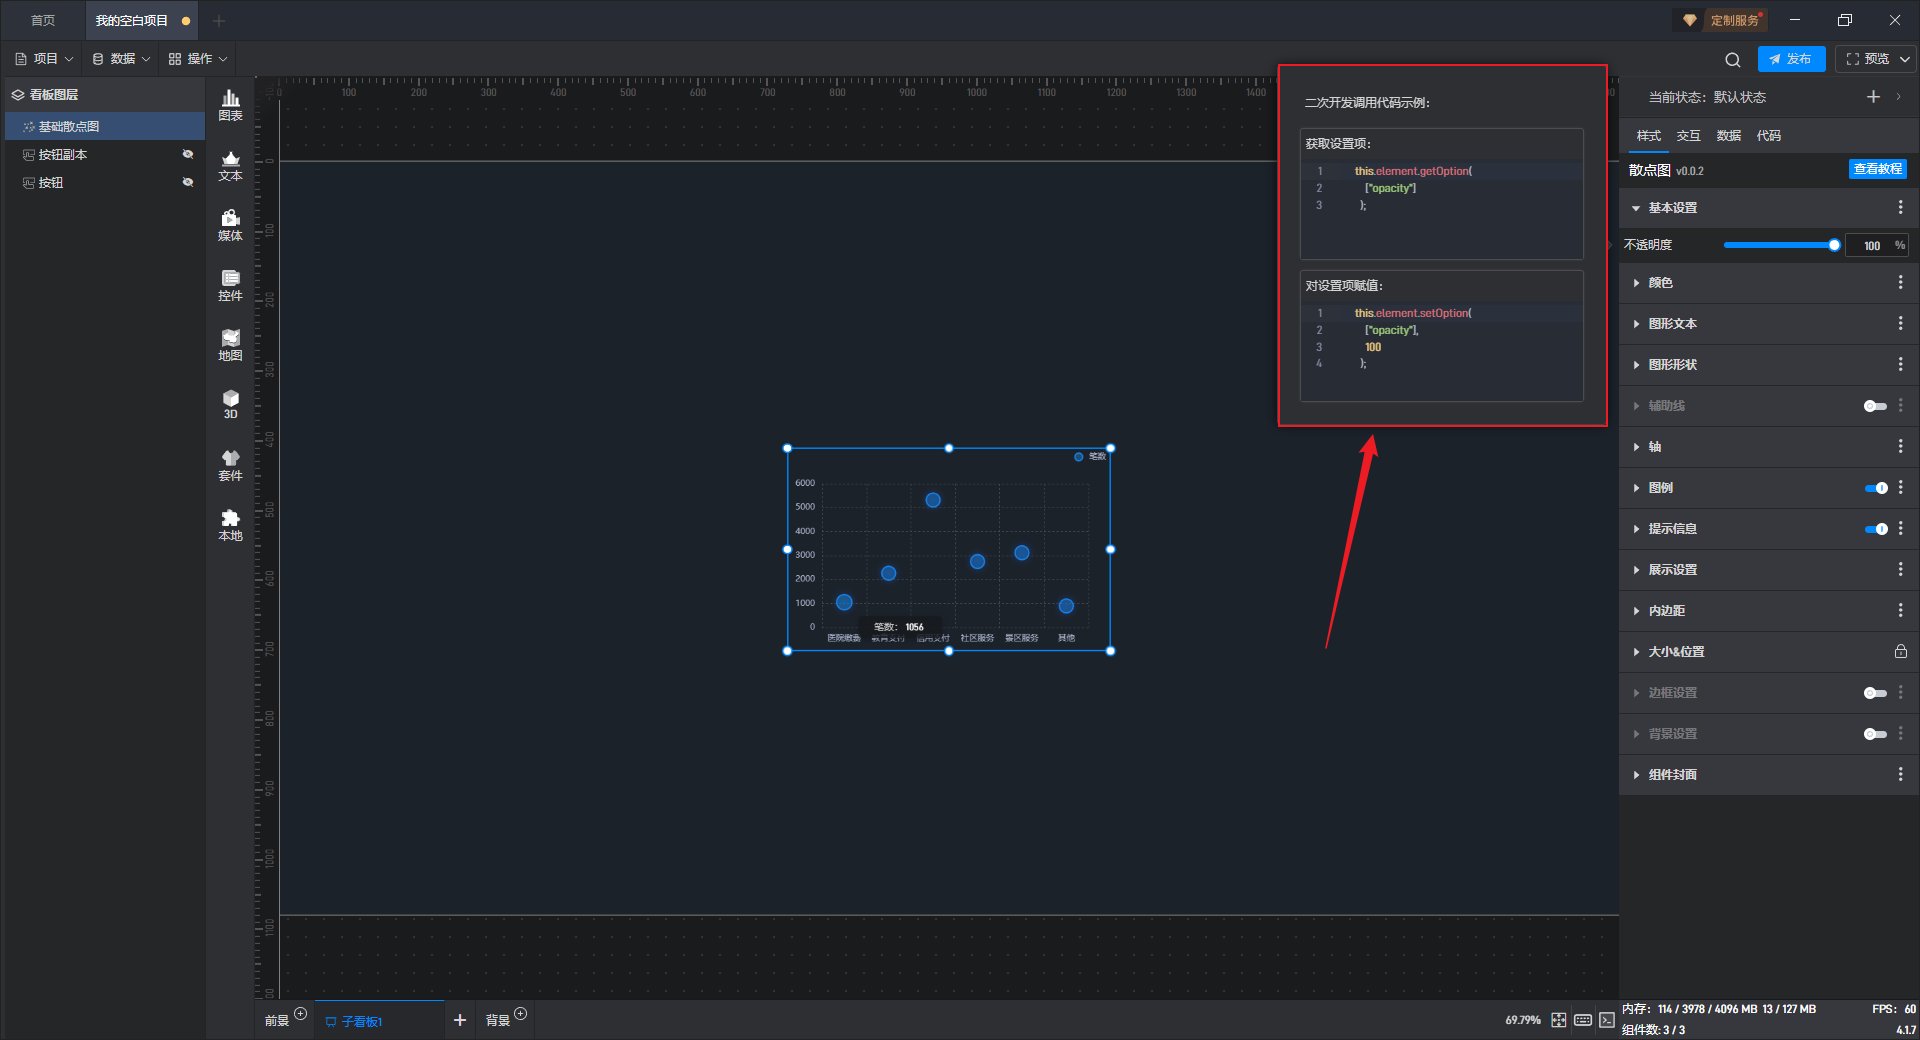Expand the 颜色 settings section
Viewport: 1920px width, 1040px height.
1660,283
